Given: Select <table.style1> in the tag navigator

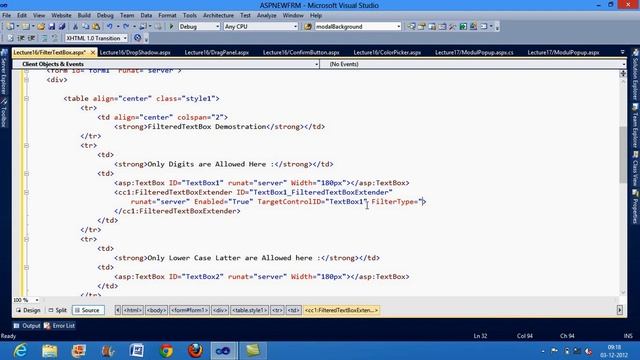Looking at the screenshot, I should tap(249, 310).
